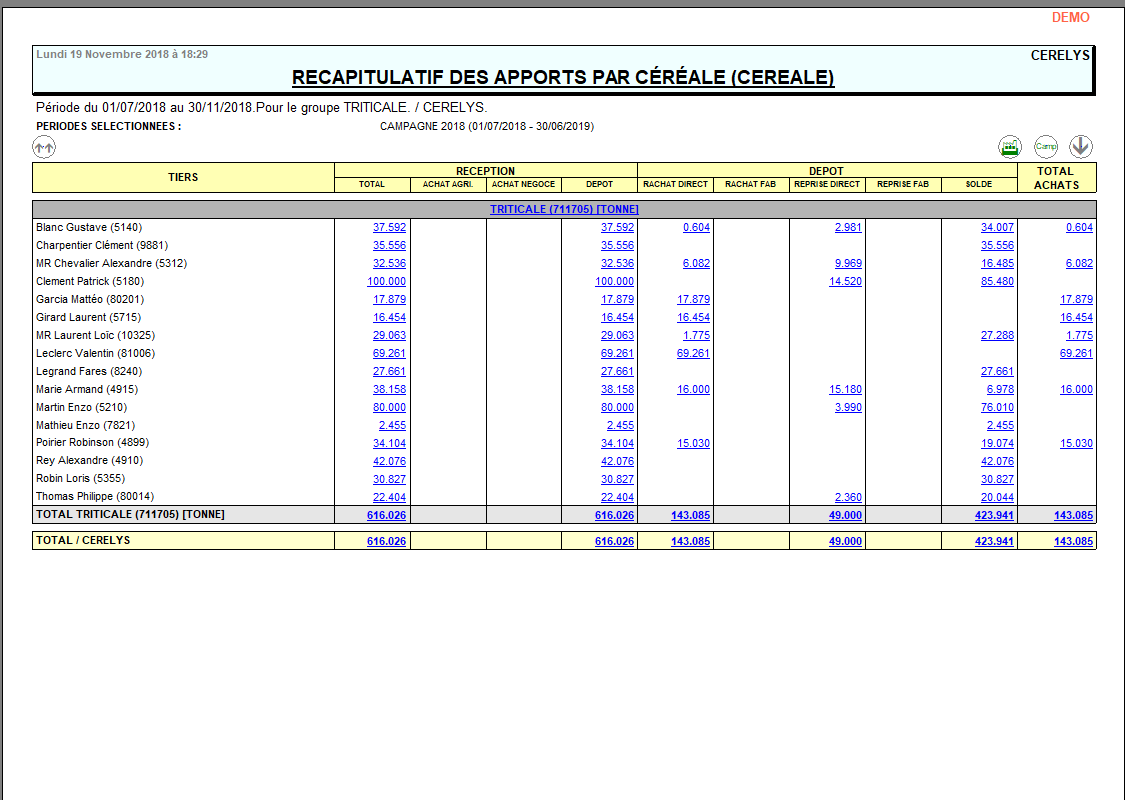Open Garcia Mattéo's total achats 17.879
This screenshot has width=1125, height=800.
click(x=1076, y=300)
